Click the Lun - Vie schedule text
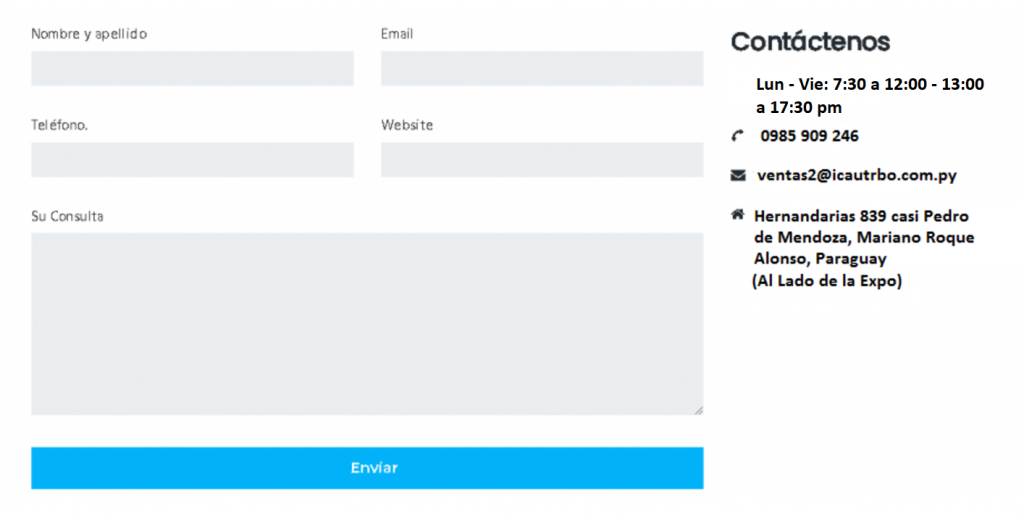 [x=870, y=95]
